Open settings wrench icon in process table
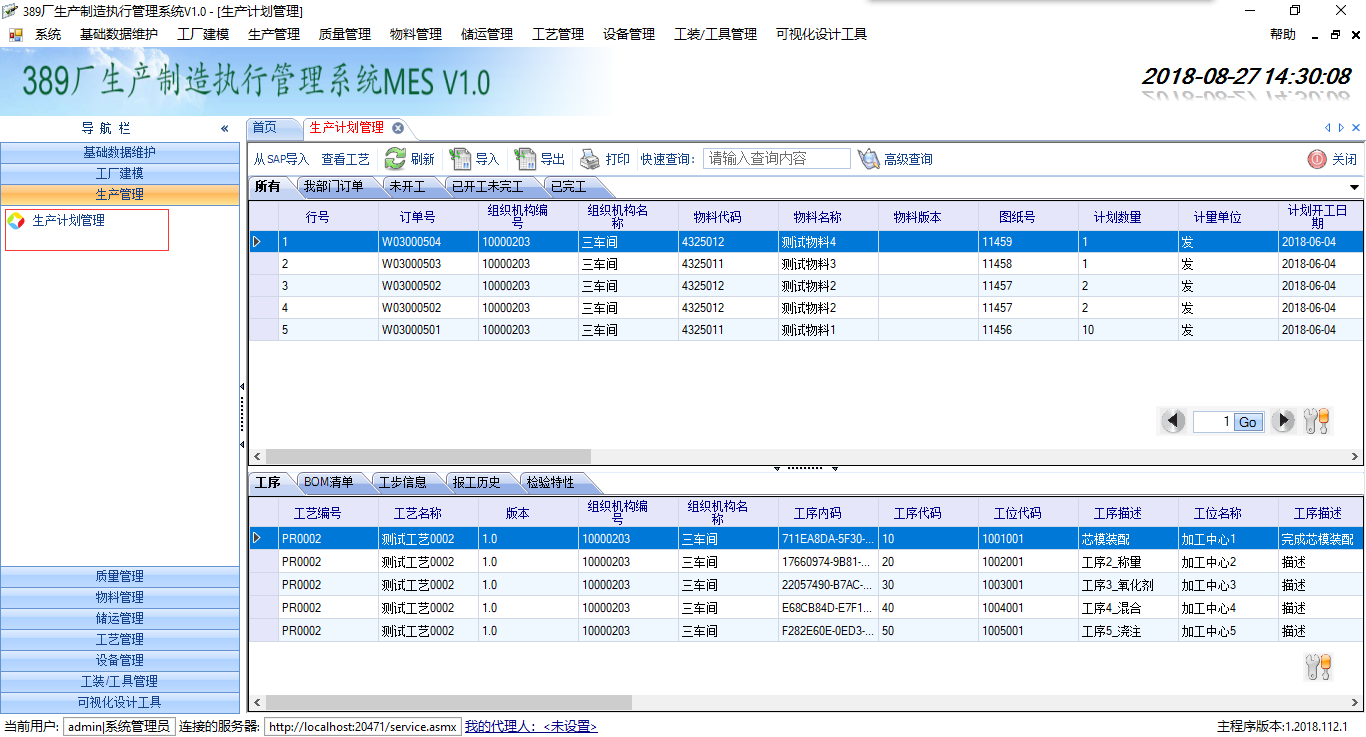 [1318, 667]
